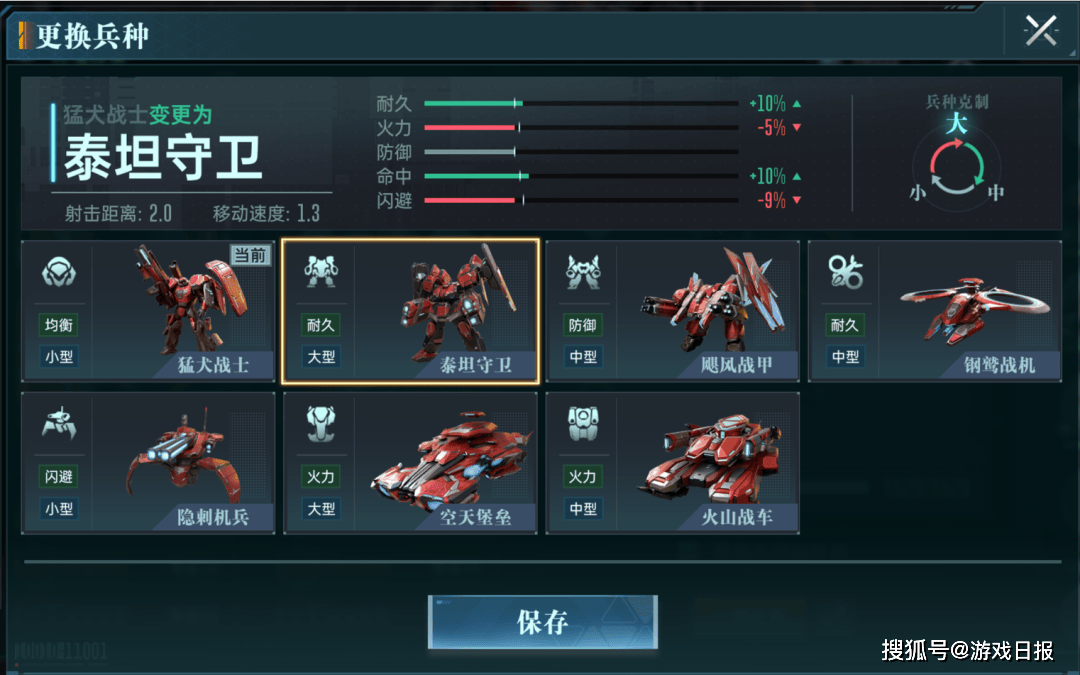Viewport: 1080px width, 675px height.
Task: Click the 大型 size tag on 泰坦守卫
Action: pos(320,357)
